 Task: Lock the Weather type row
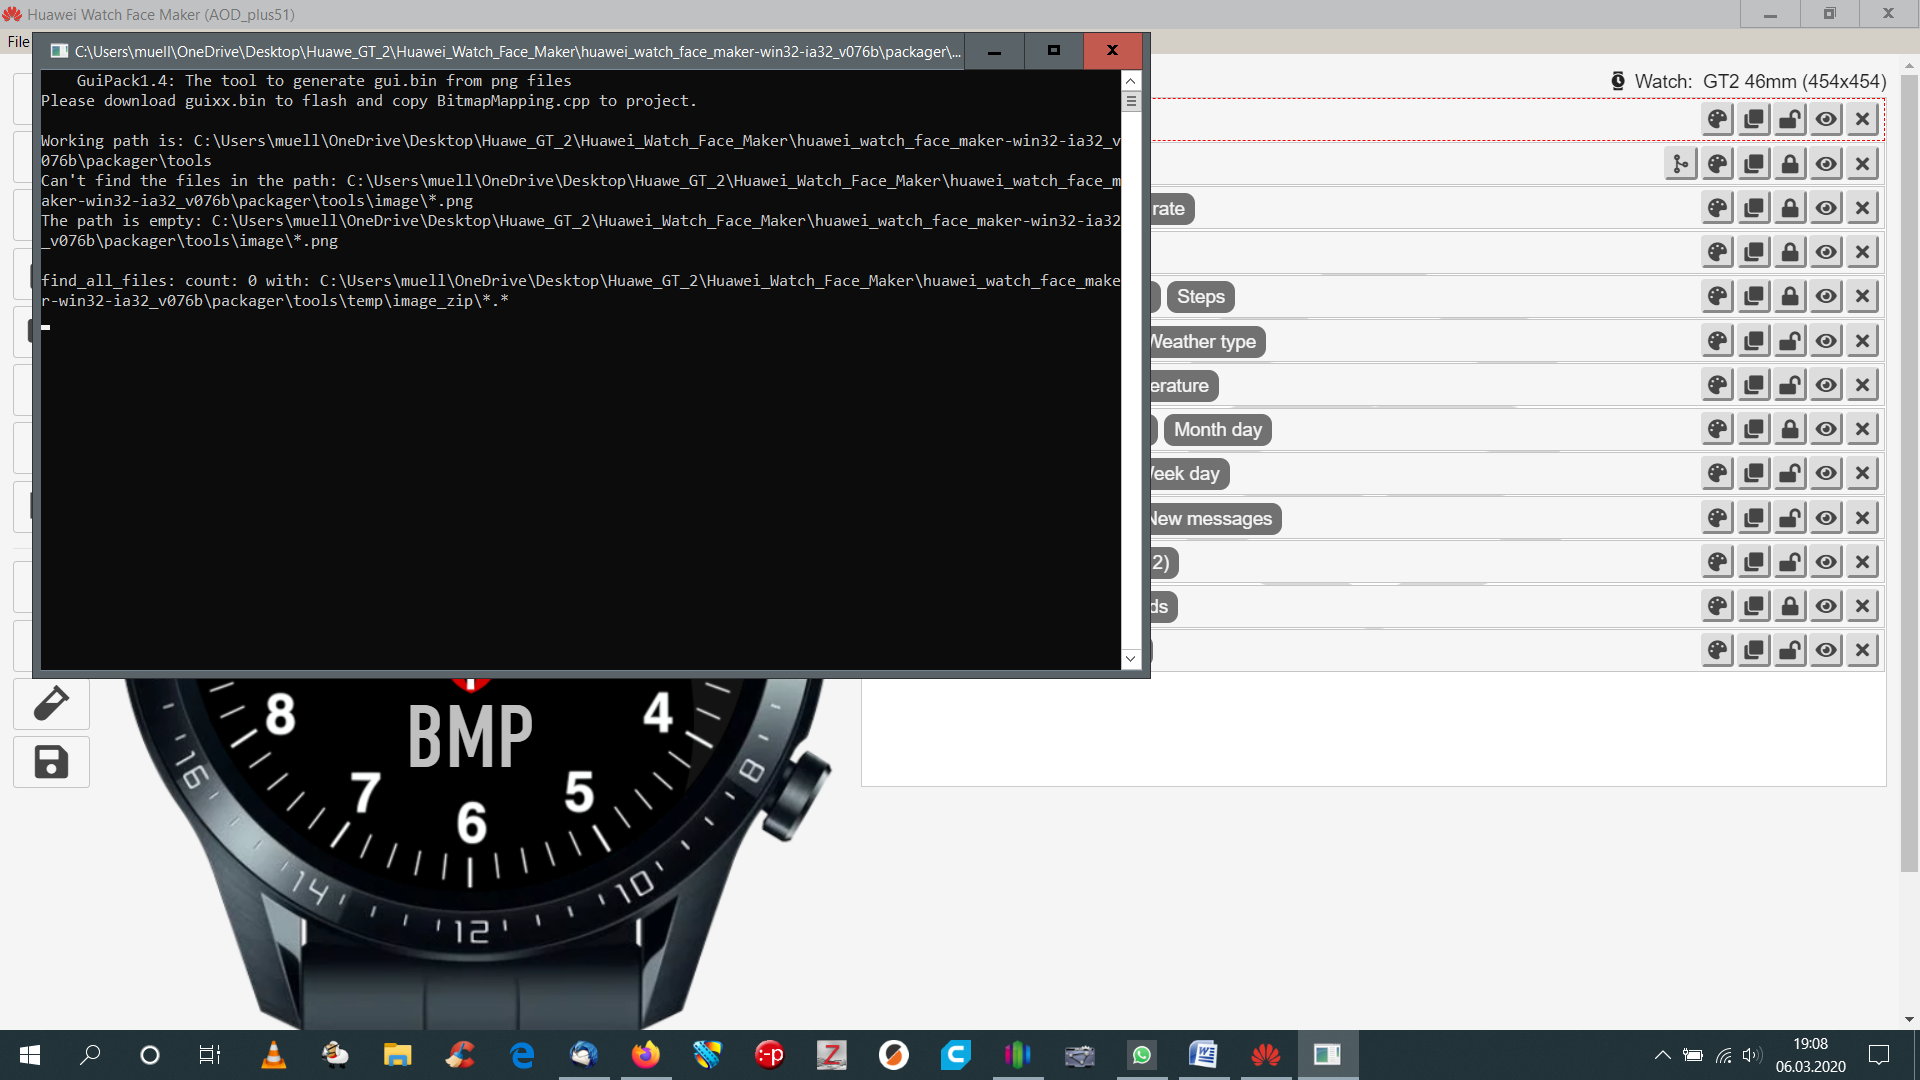[1790, 341]
